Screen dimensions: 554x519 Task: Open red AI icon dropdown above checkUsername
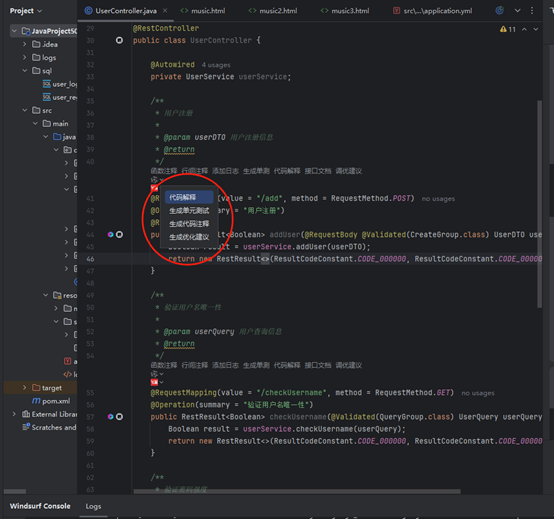point(157,382)
